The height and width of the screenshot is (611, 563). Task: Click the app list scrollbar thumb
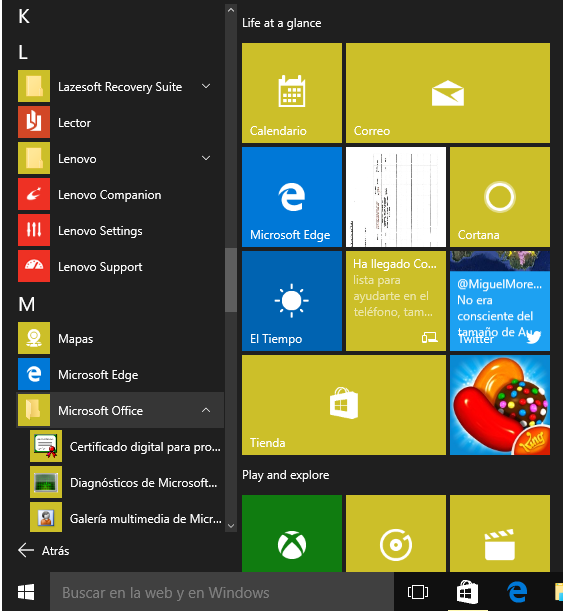coord(231,280)
